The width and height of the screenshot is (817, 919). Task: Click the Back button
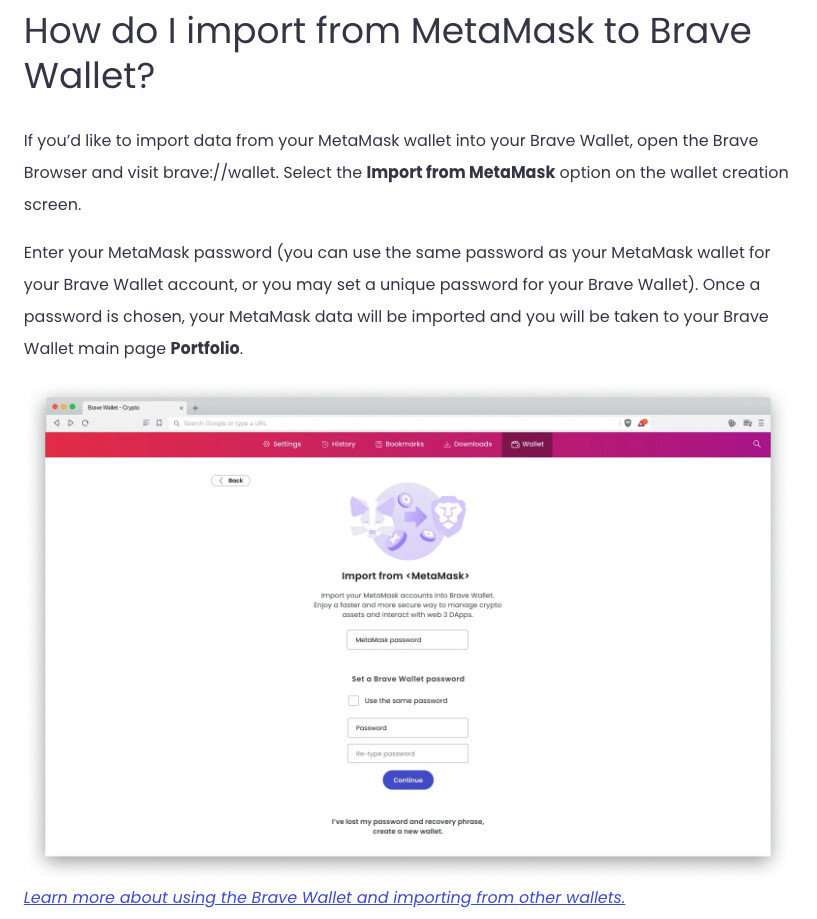[x=231, y=481]
